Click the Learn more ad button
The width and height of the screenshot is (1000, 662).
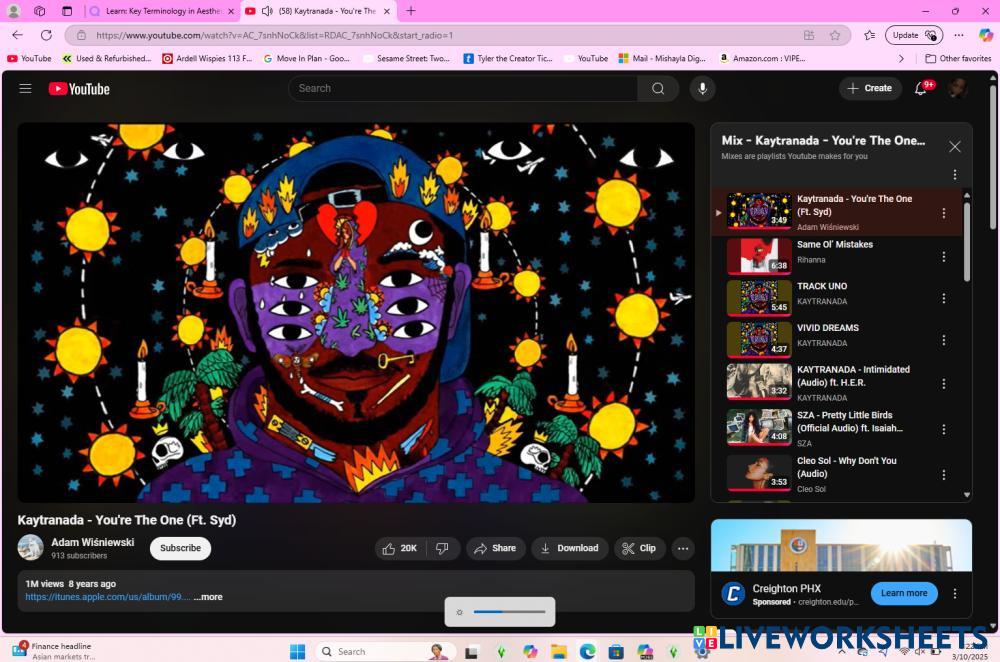(904, 593)
